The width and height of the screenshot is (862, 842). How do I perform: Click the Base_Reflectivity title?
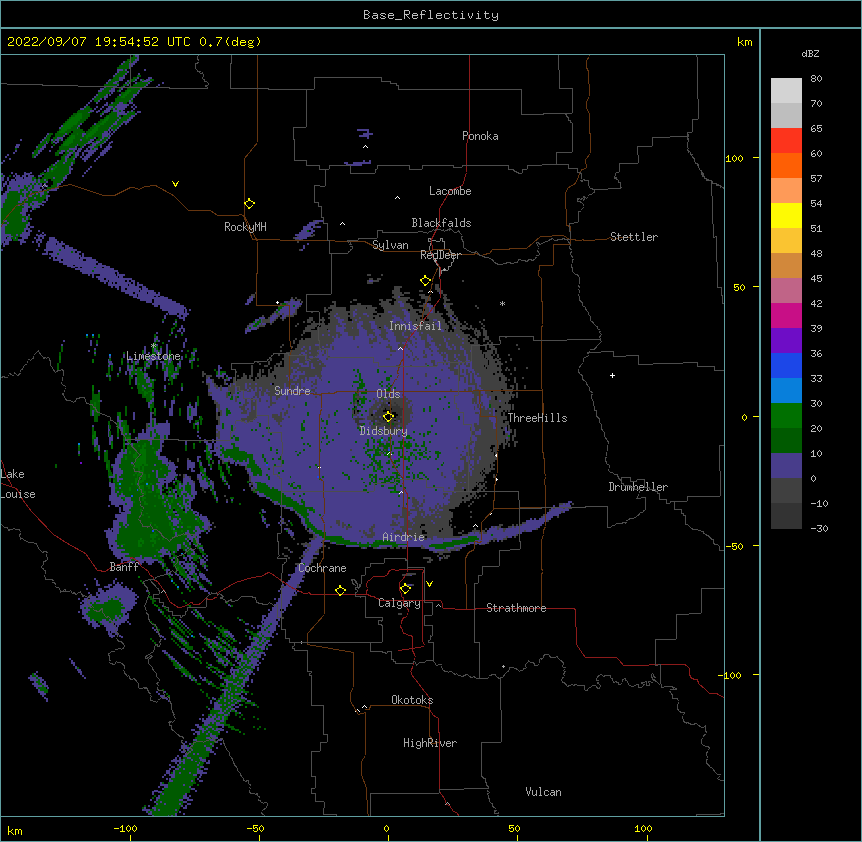click(x=431, y=15)
